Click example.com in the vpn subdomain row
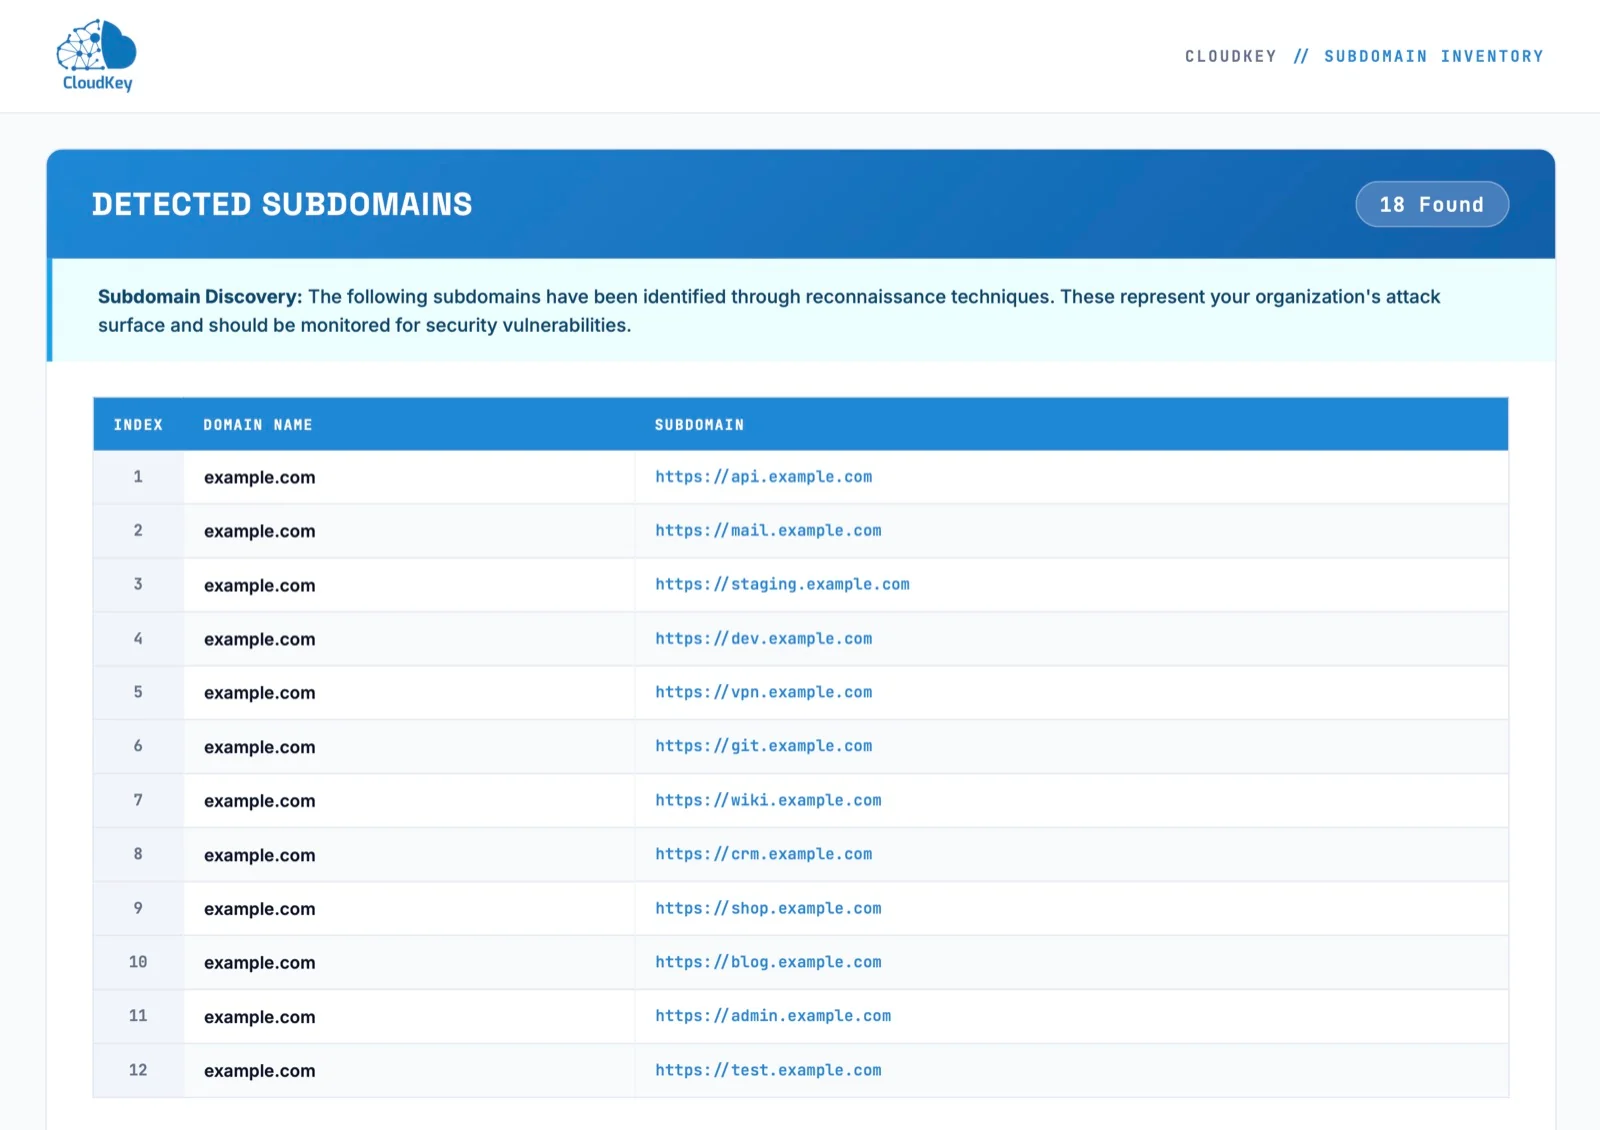1600x1130 pixels. coord(259,694)
